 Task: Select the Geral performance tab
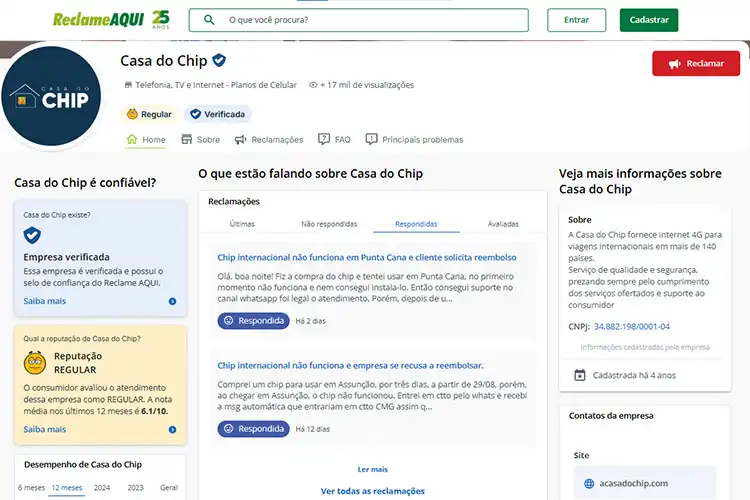pyautogui.click(x=169, y=488)
